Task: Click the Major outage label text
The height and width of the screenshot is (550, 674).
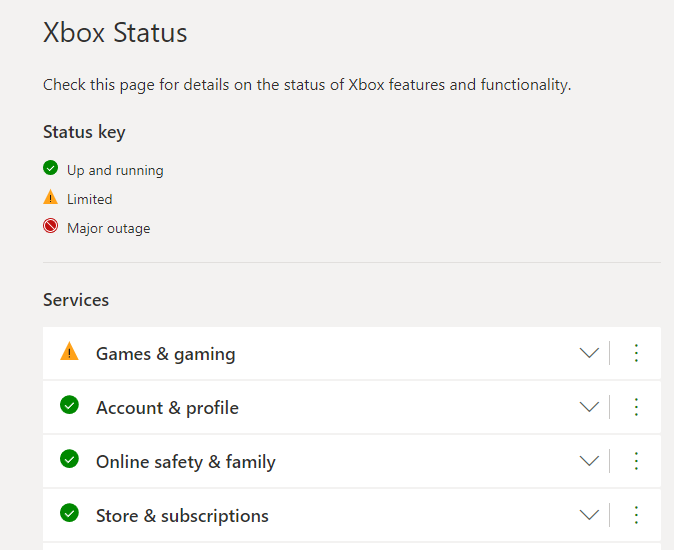Action: 108,228
